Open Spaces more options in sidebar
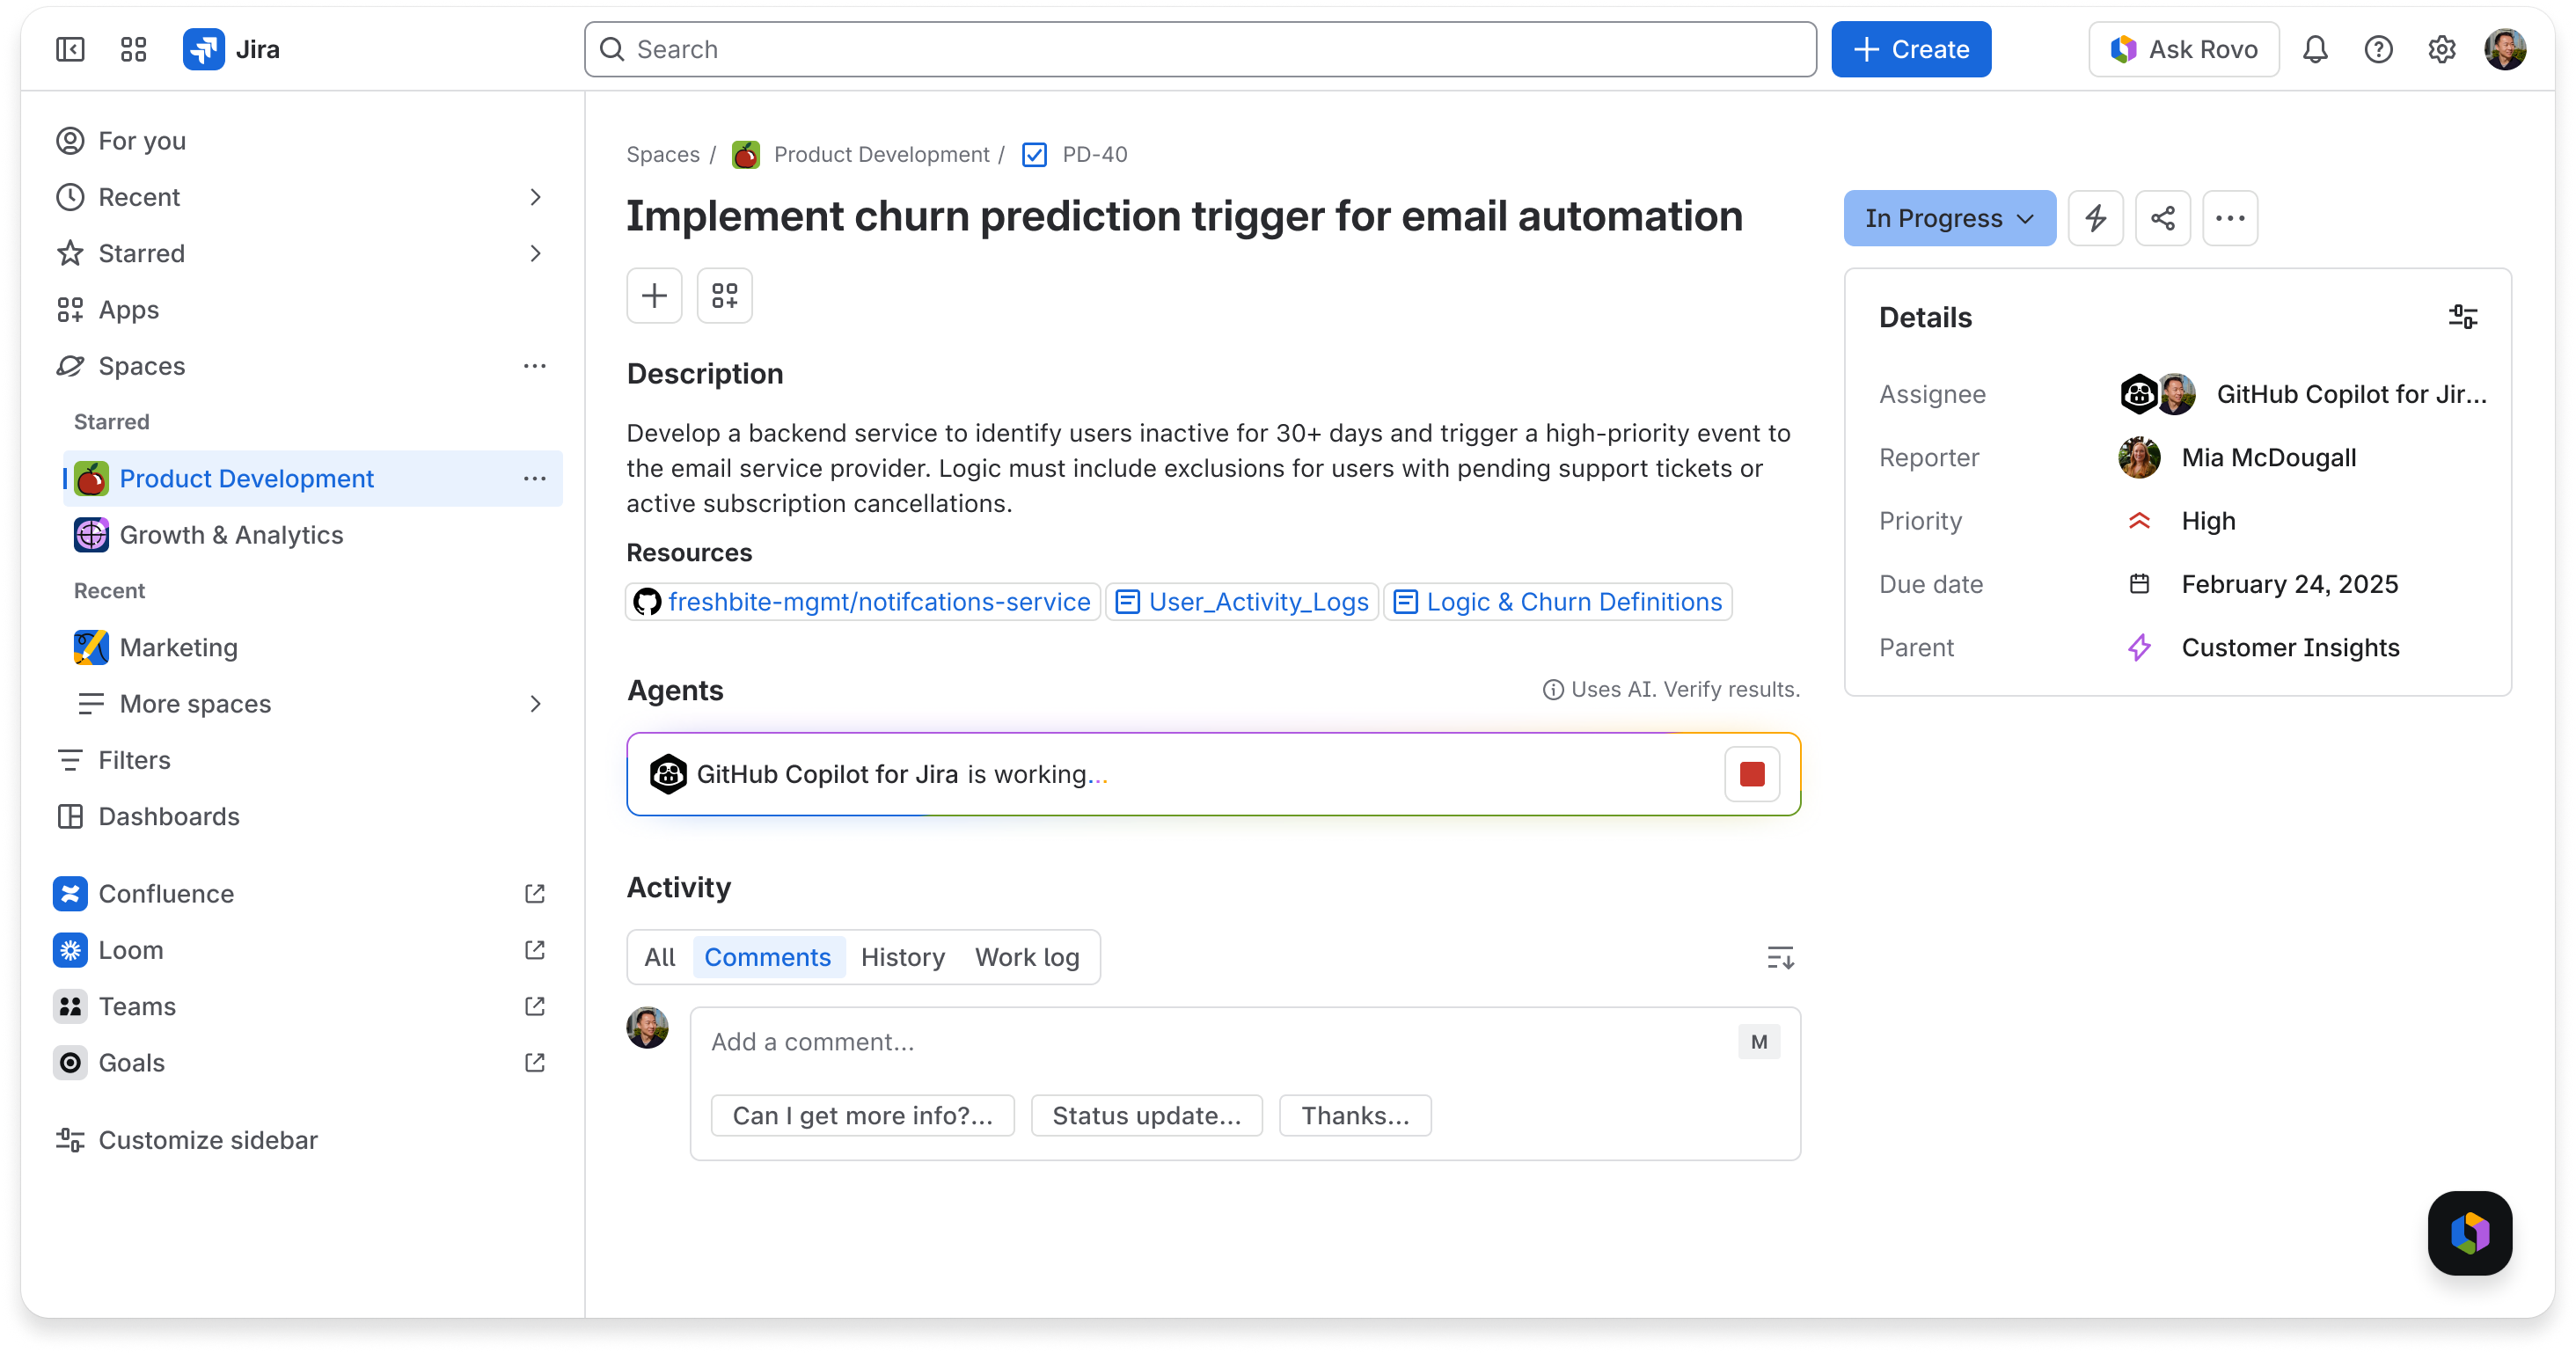Viewport: 2576px width, 1353px height. coord(534,366)
